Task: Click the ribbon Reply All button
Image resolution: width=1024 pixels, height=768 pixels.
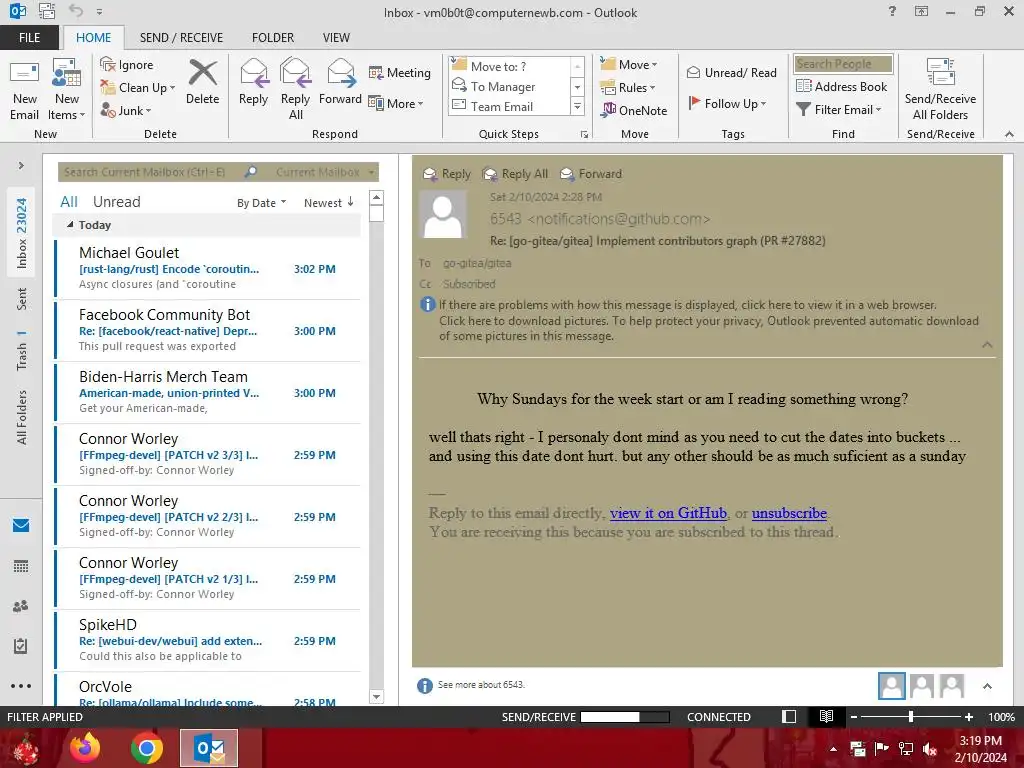Action: pos(295,90)
